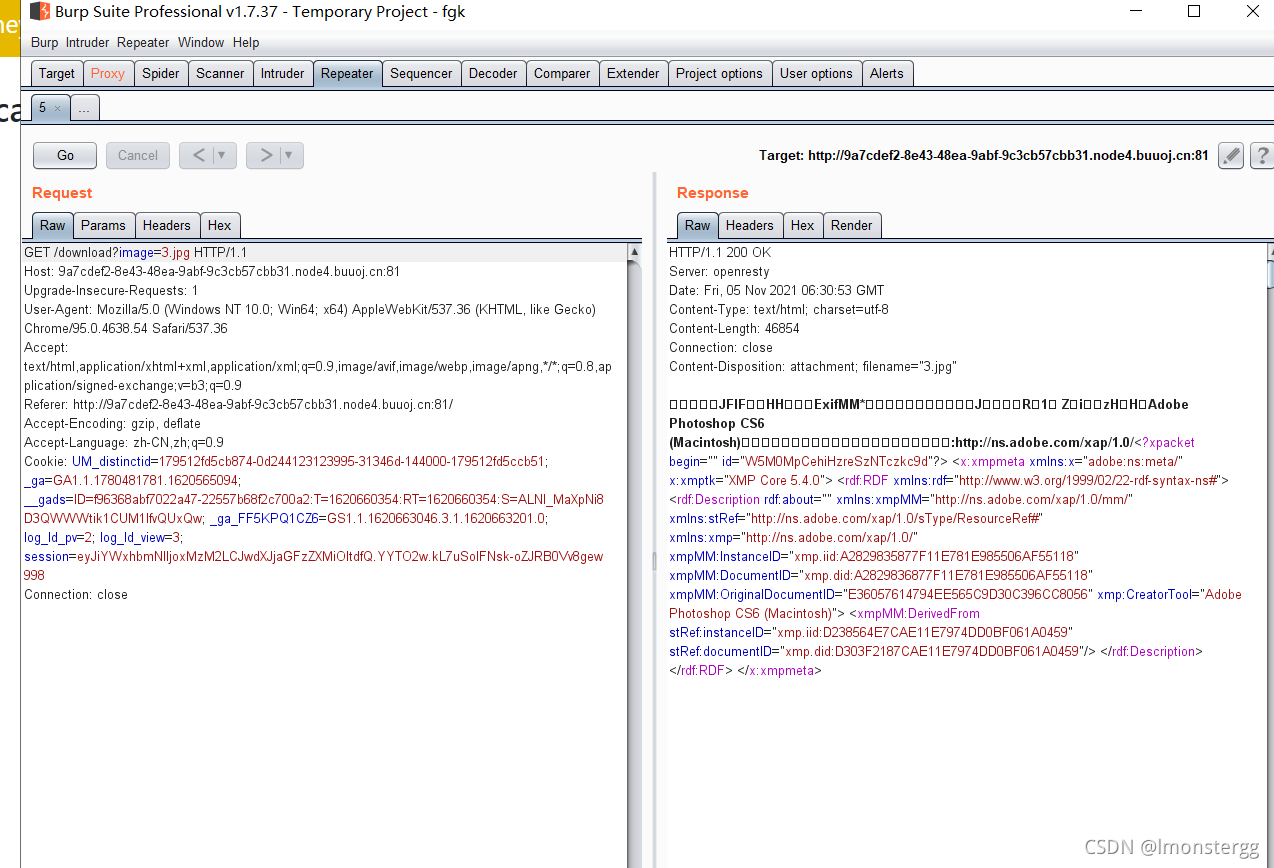This screenshot has width=1274, height=868.
Task: Switch to the Scanner tab
Action: coord(220,73)
